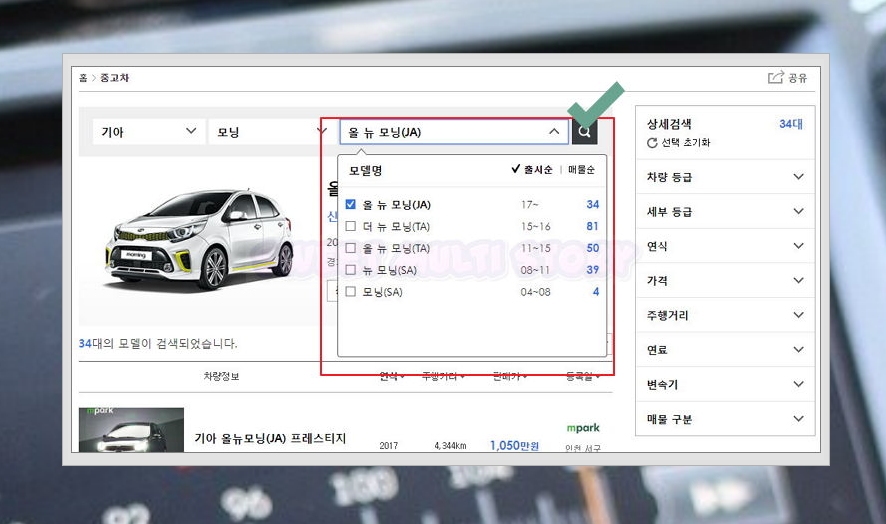The height and width of the screenshot is (524, 886).
Task: Sort listings by 연식 column
Action: pos(391,376)
